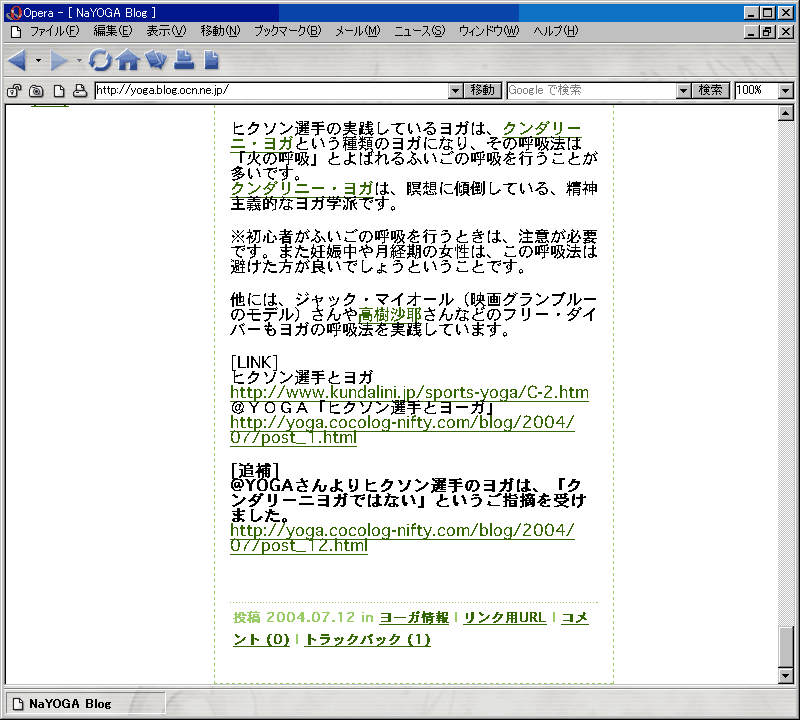Click the 100% zoom value field

coord(757,91)
